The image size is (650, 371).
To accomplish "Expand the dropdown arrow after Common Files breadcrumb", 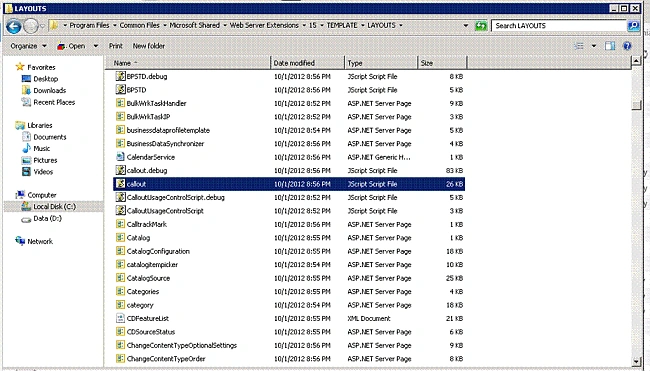I will [x=165, y=25].
